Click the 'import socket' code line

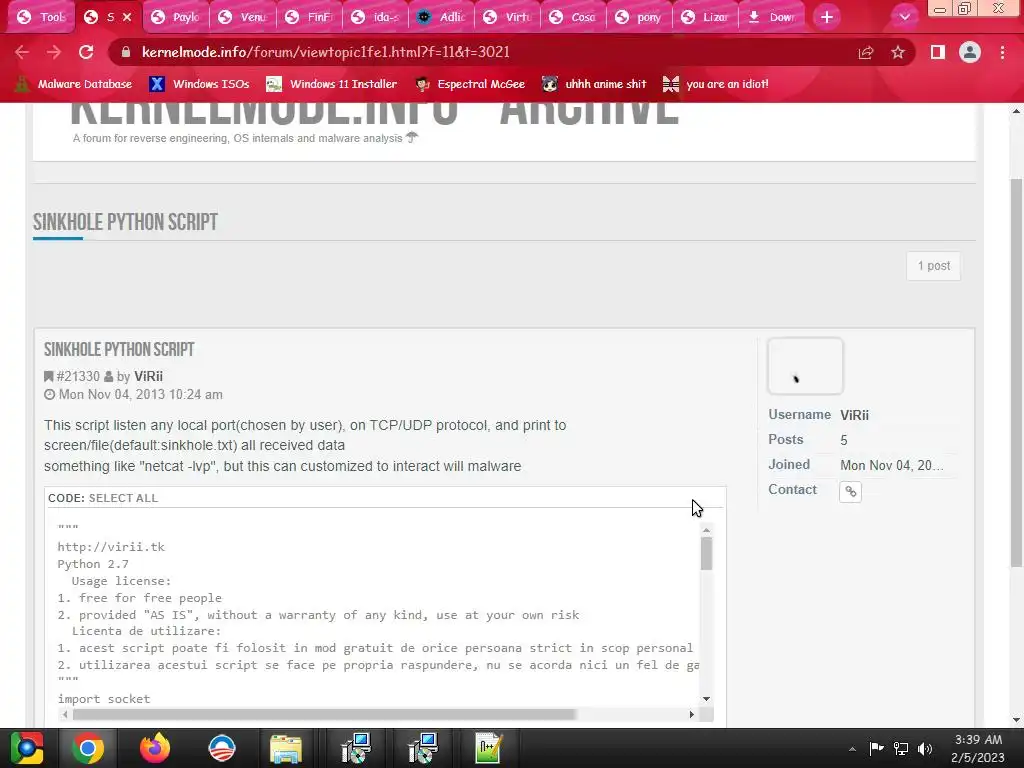point(104,699)
